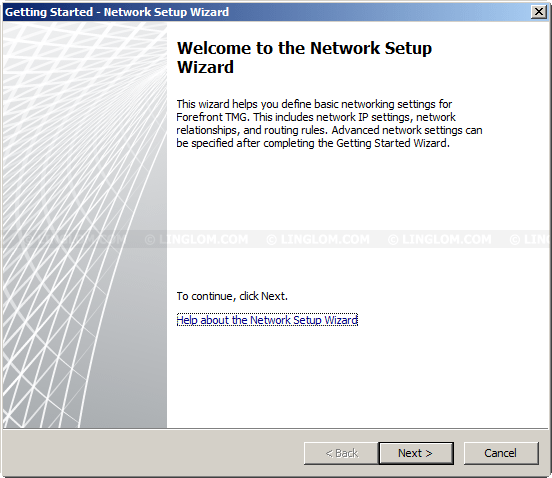This screenshot has width=552, height=478.
Task: Click the greyed-out < Back button
Action: 341,453
